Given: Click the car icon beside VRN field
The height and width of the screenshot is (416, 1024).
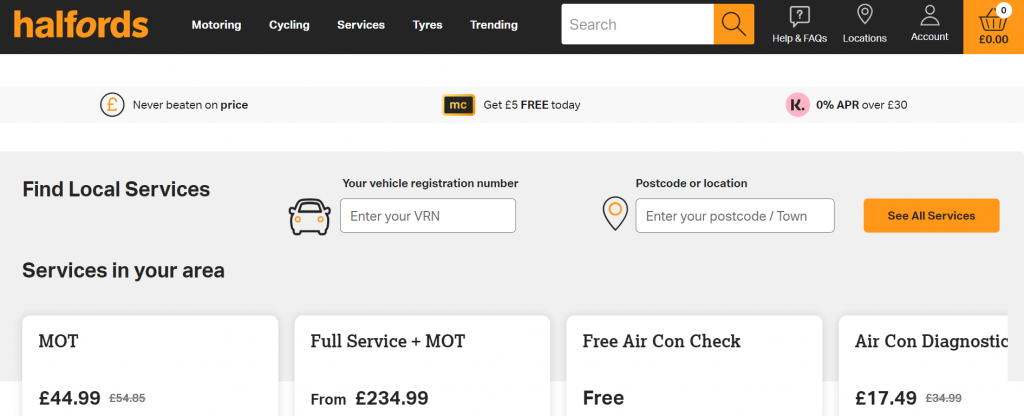Looking at the screenshot, I should point(310,216).
